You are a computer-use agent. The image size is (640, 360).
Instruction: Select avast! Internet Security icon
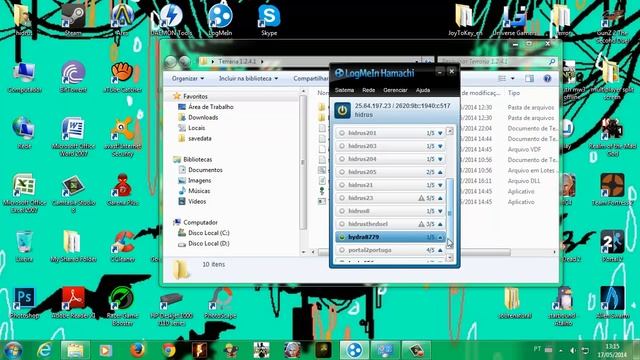[x=122, y=137]
